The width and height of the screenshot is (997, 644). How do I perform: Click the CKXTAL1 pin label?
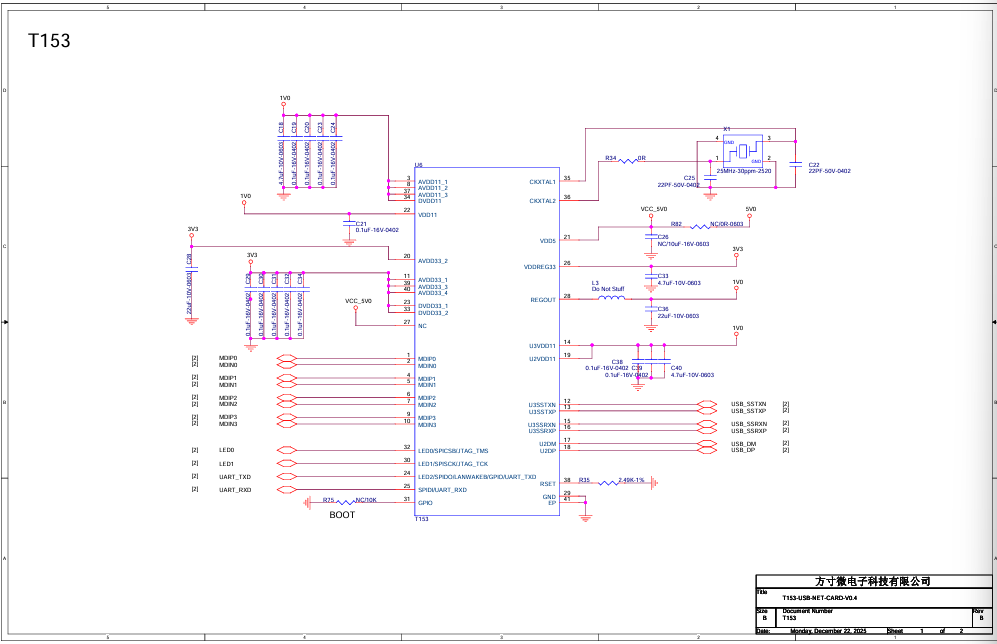coord(542,182)
